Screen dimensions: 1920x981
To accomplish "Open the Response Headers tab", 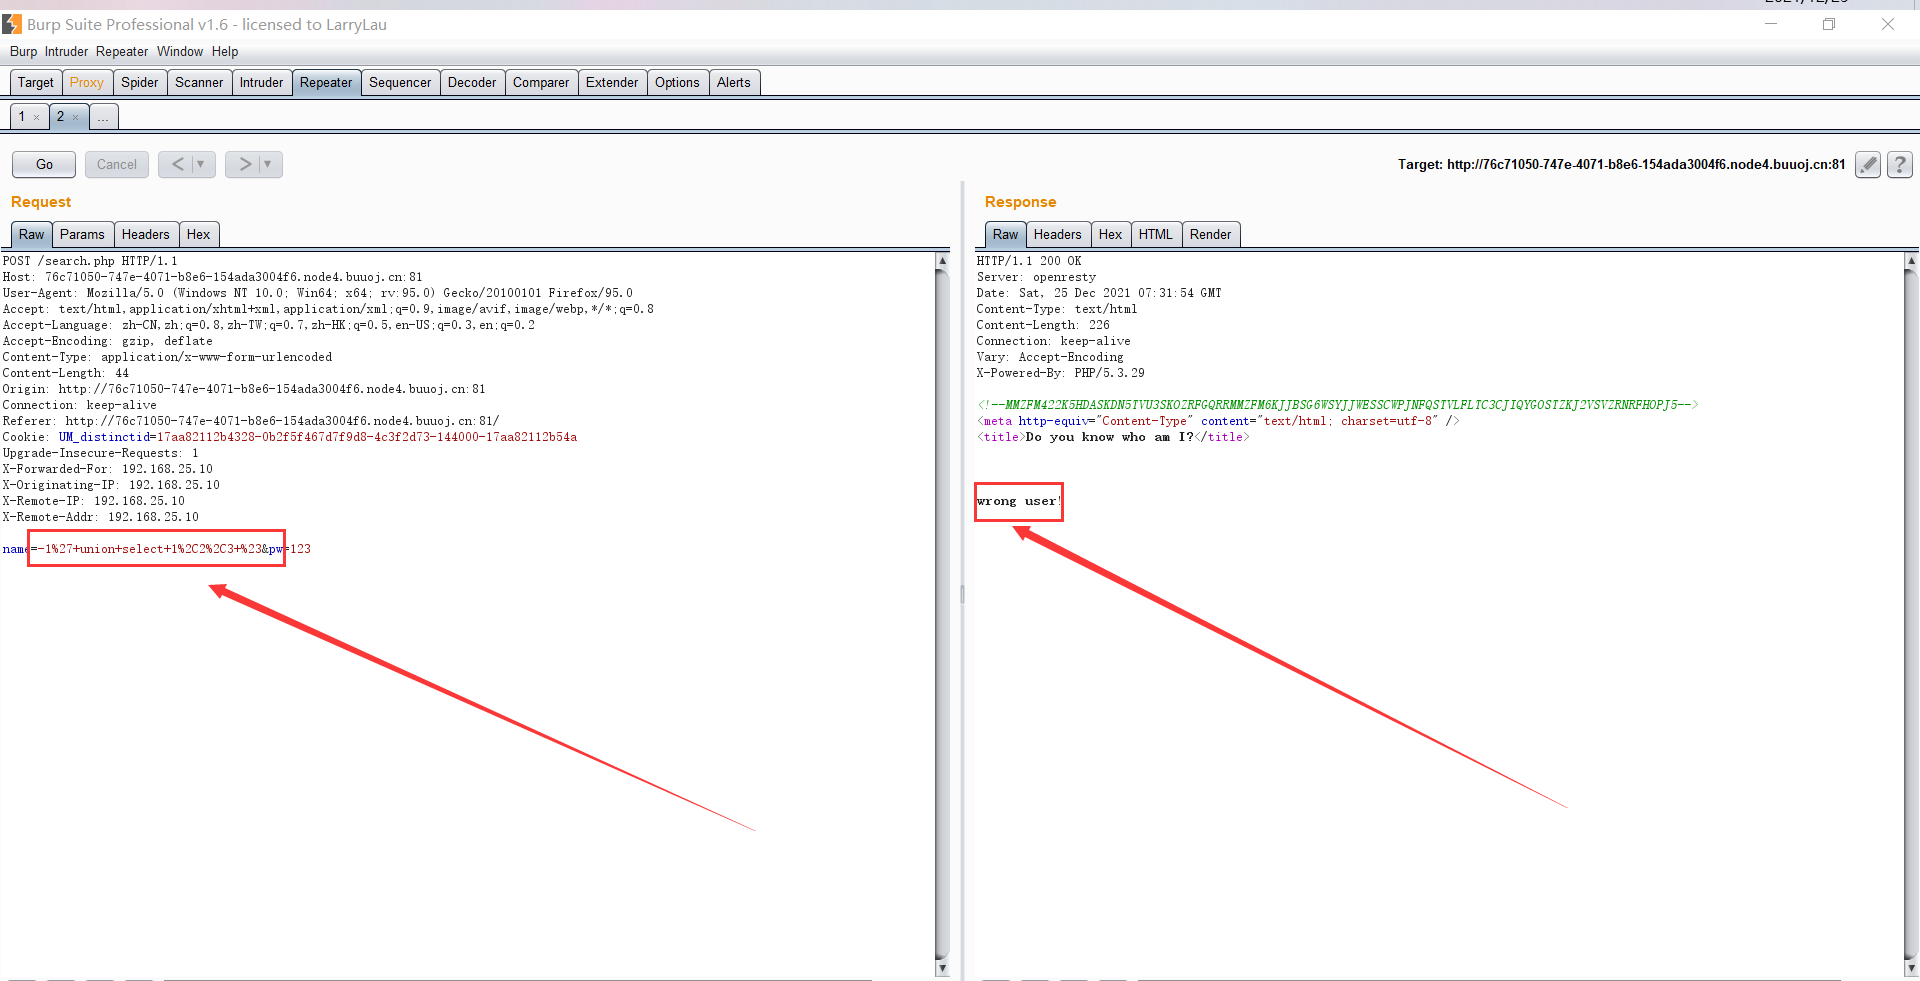I will [x=1058, y=235].
